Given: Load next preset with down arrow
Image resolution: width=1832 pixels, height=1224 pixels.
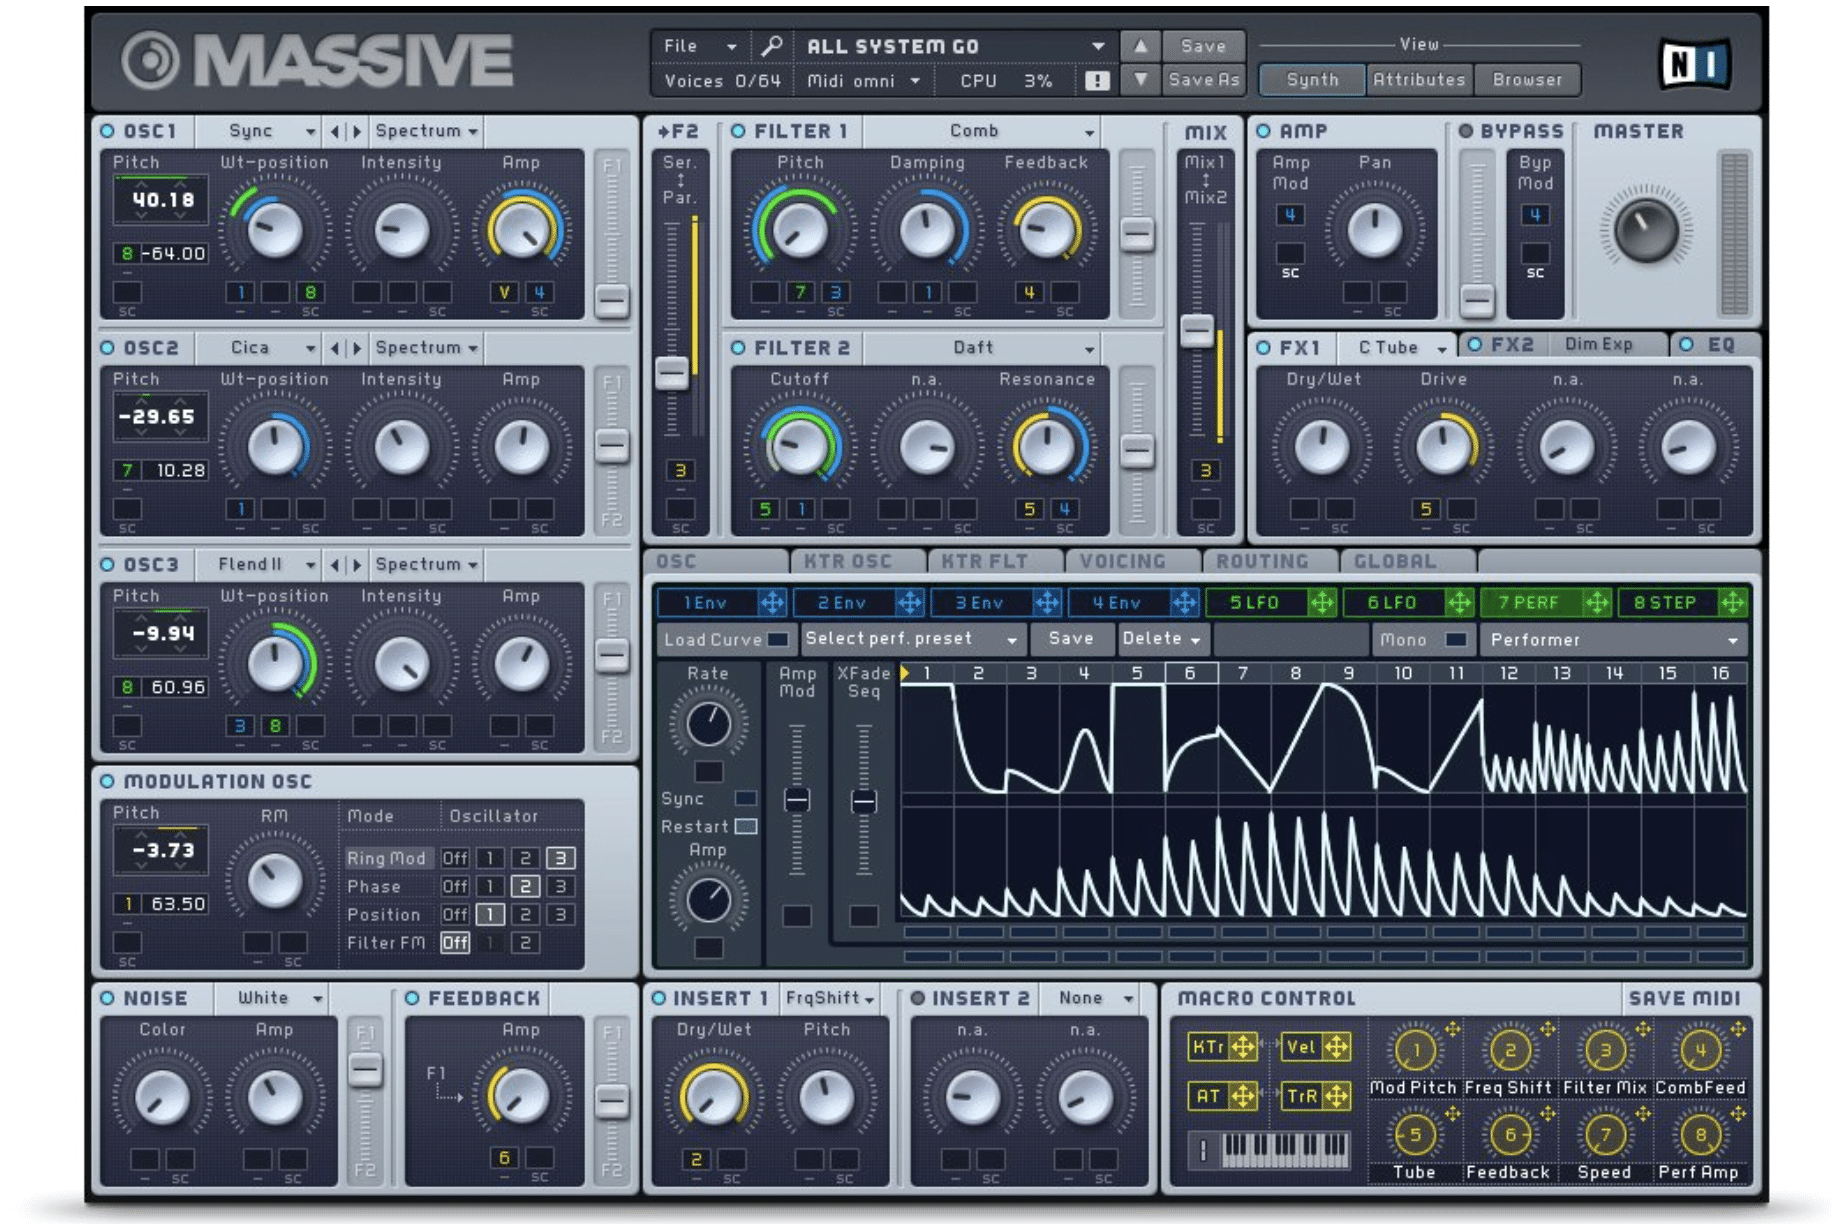Looking at the screenshot, I should coord(1140,79).
